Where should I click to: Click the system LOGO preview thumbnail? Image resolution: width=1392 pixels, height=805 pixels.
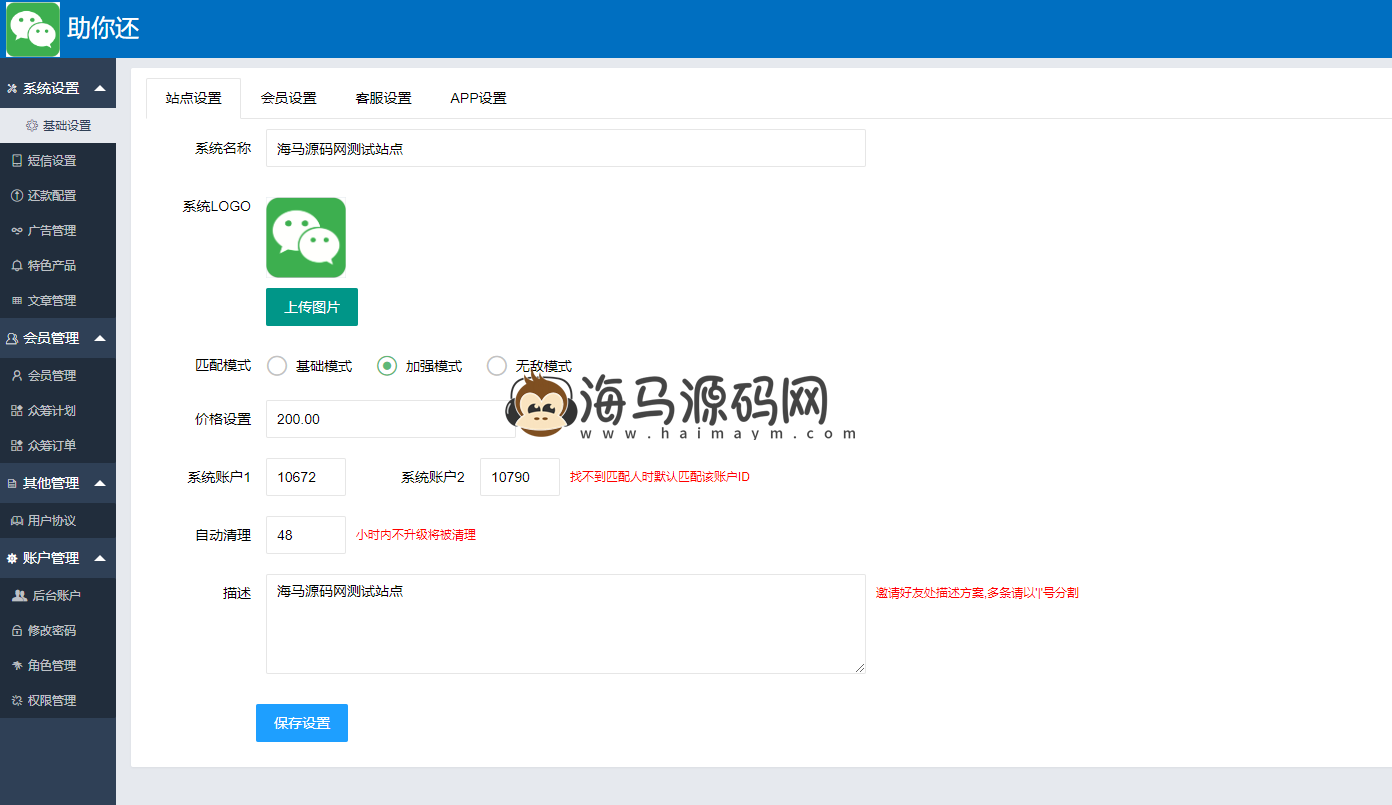click(x=306, y=237)
